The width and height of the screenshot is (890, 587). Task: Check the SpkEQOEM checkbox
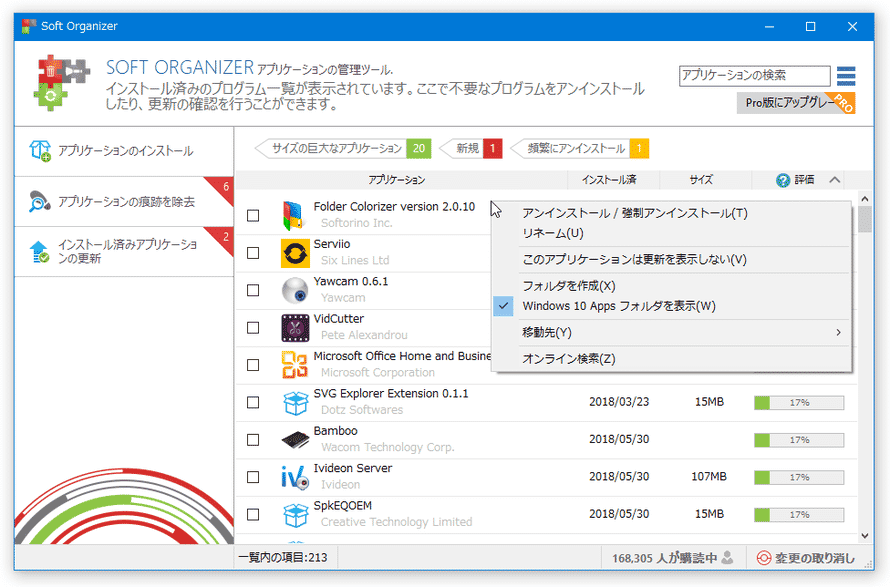tap(253, 515)
